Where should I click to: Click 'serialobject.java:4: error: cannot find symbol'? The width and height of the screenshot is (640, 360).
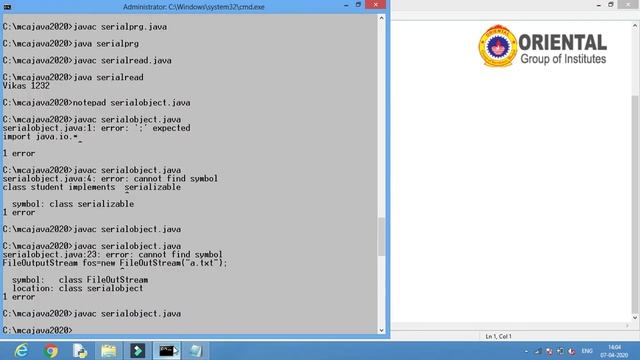click(110, 179)
